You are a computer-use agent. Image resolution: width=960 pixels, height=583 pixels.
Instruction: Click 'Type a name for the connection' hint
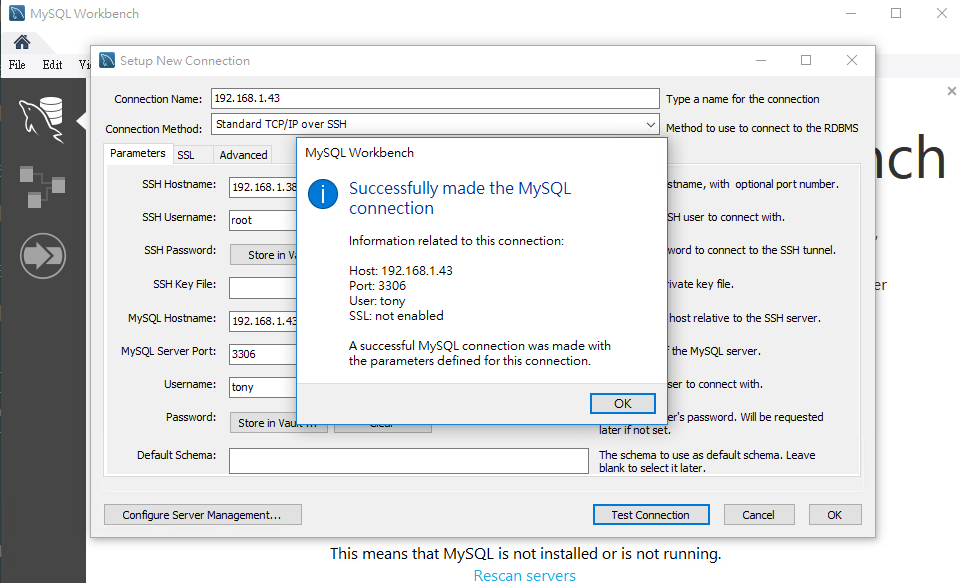pos(743,99)
